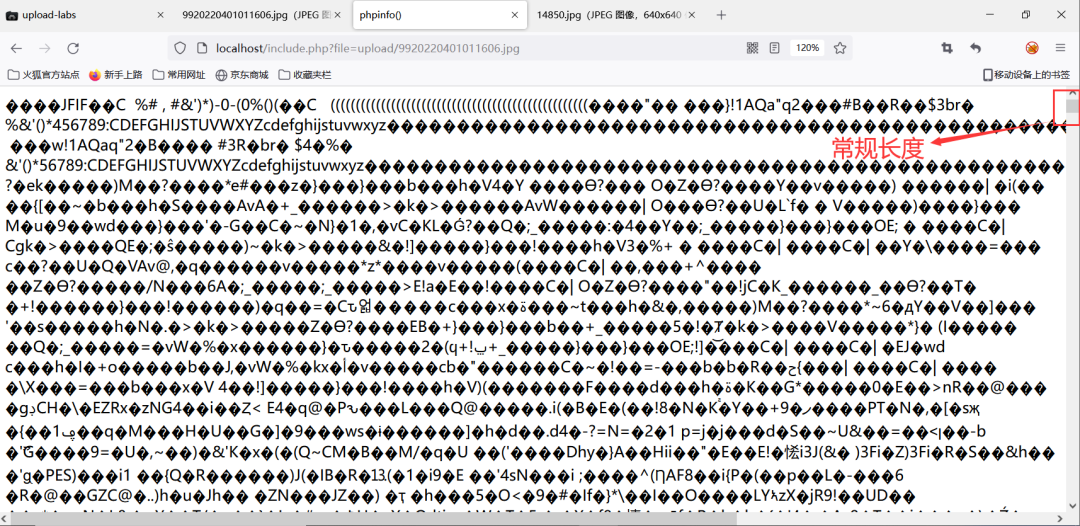The width and height of the screenshot is (1080, 526).
Task: Open the 火狐官方站点 bookmarks folder
Action: (x=43, y=75)
